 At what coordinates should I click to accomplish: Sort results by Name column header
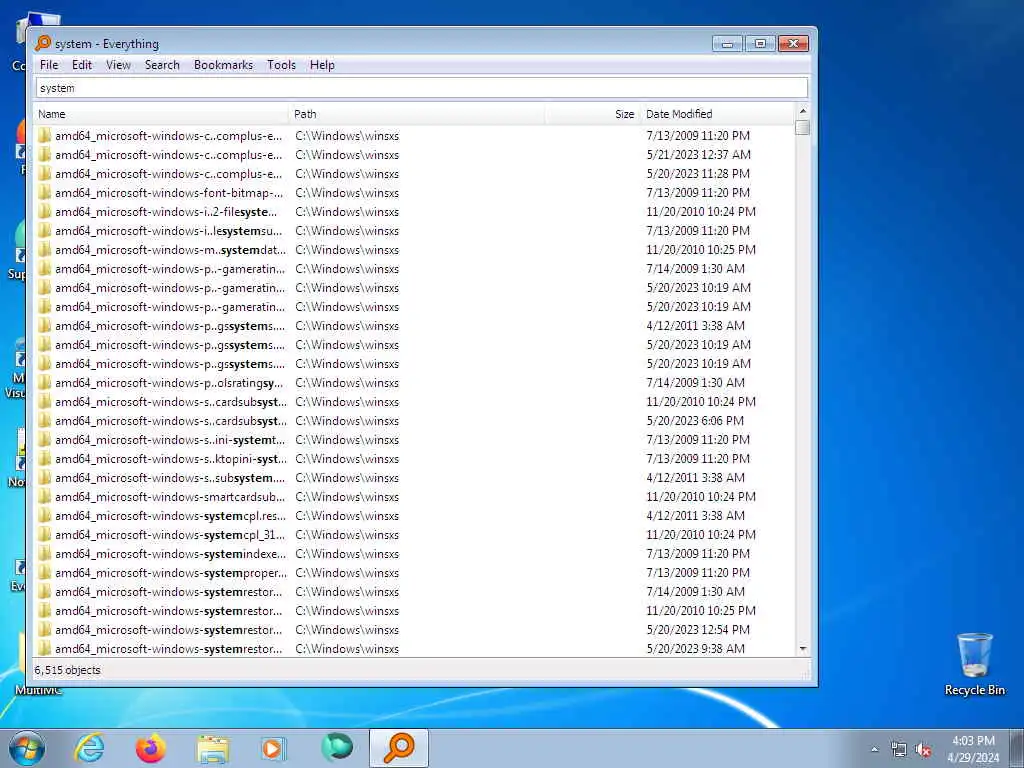[x=161, y=114]
